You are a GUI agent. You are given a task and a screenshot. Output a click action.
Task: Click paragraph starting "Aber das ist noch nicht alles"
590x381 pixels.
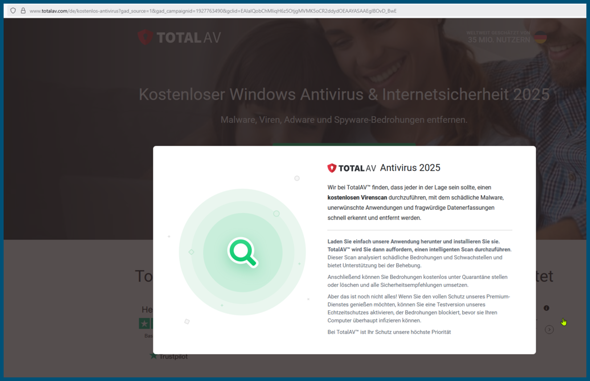418,308
